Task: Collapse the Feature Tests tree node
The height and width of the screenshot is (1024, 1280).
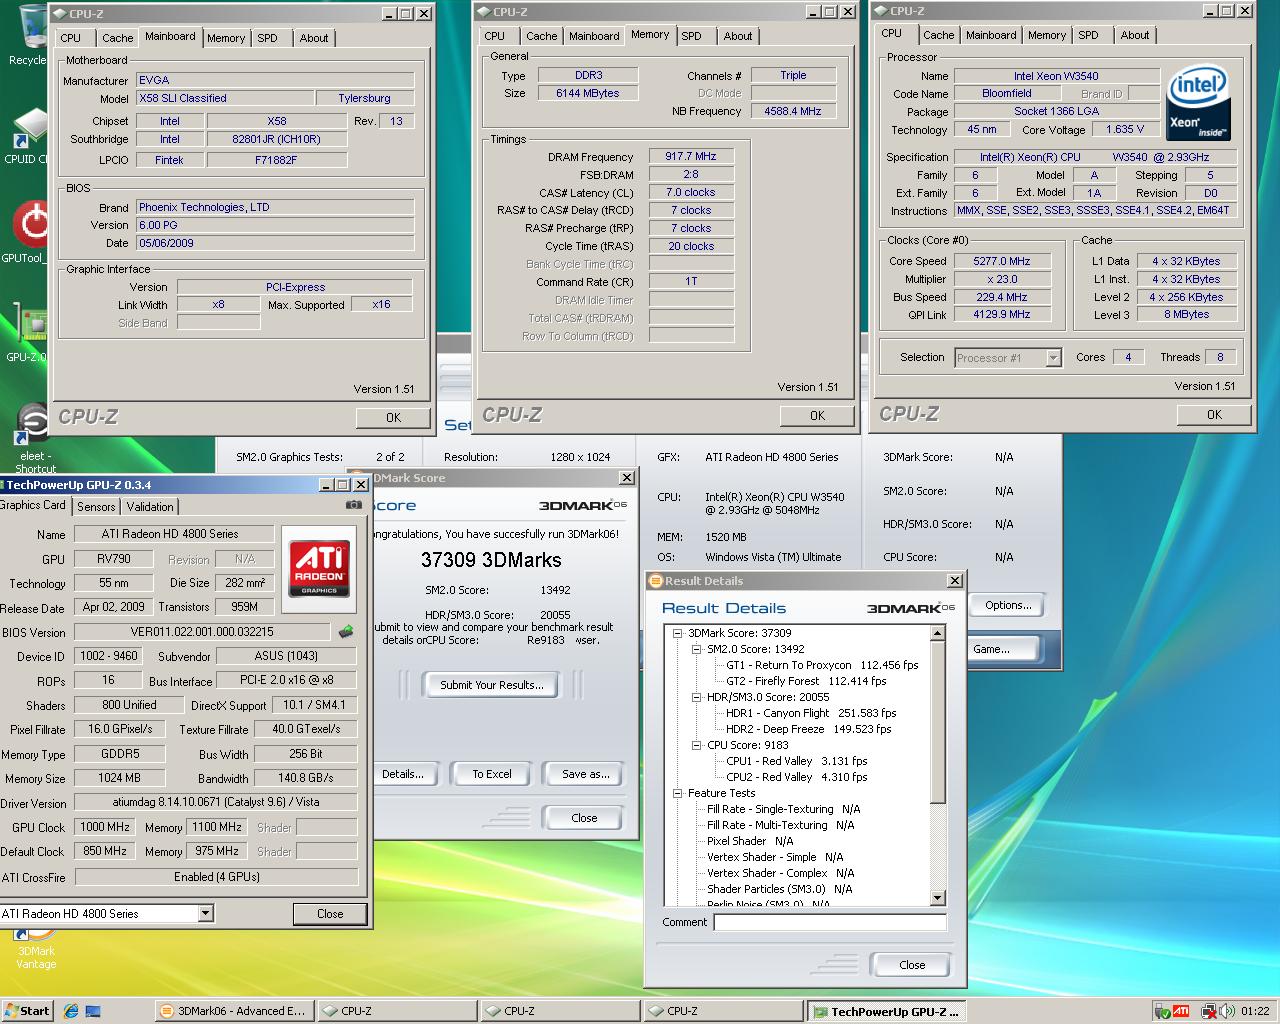Action: 677,793
